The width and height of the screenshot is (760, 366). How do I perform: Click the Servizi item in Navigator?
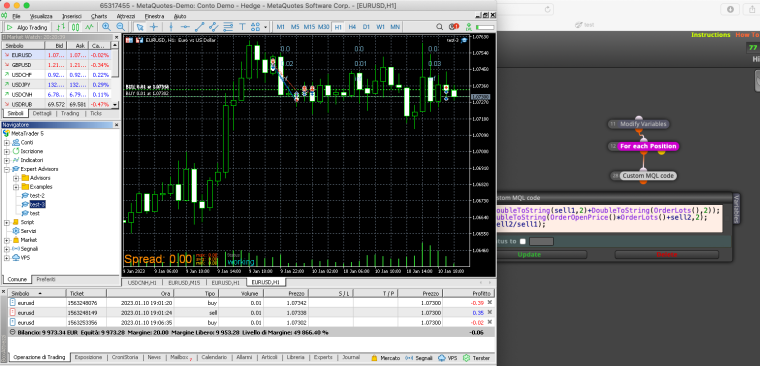pos(28,231)
